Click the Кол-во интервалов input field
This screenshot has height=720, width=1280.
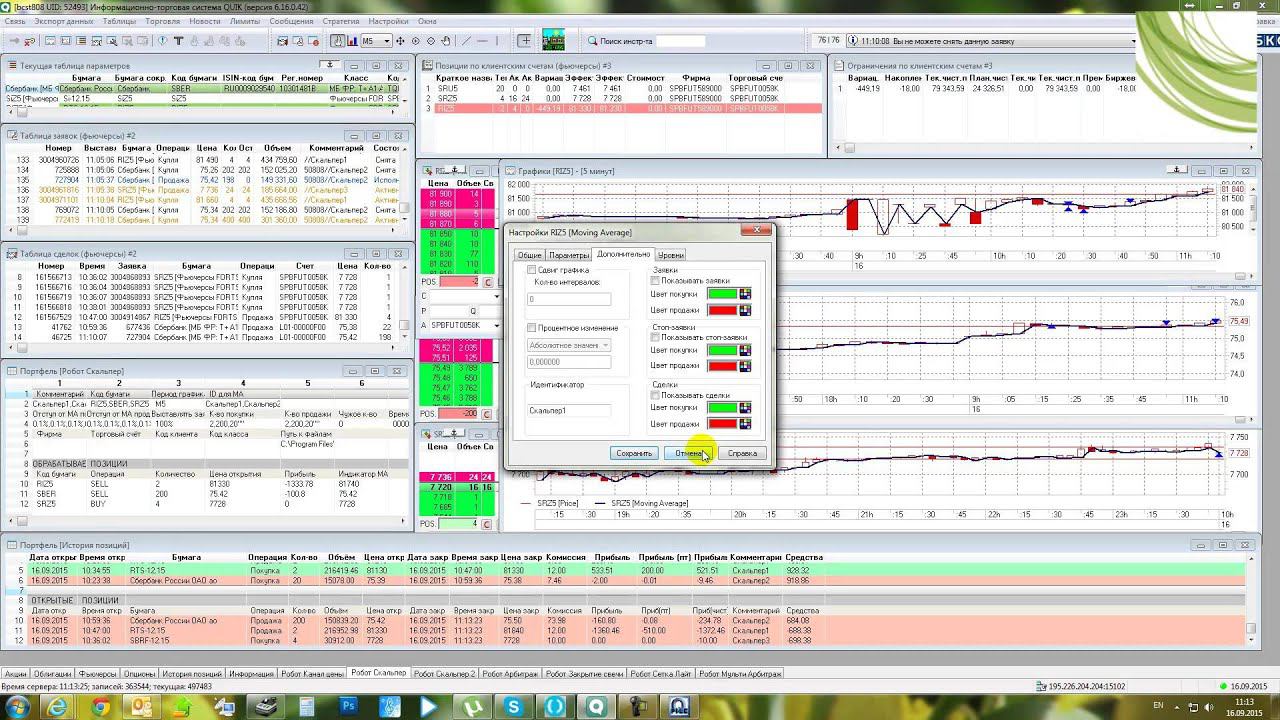click(569, 299)
